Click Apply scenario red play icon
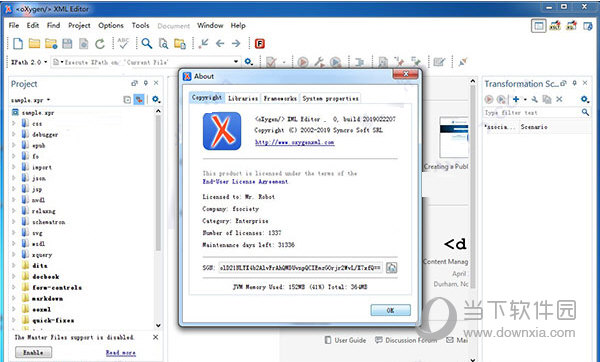 coord(489,99)
